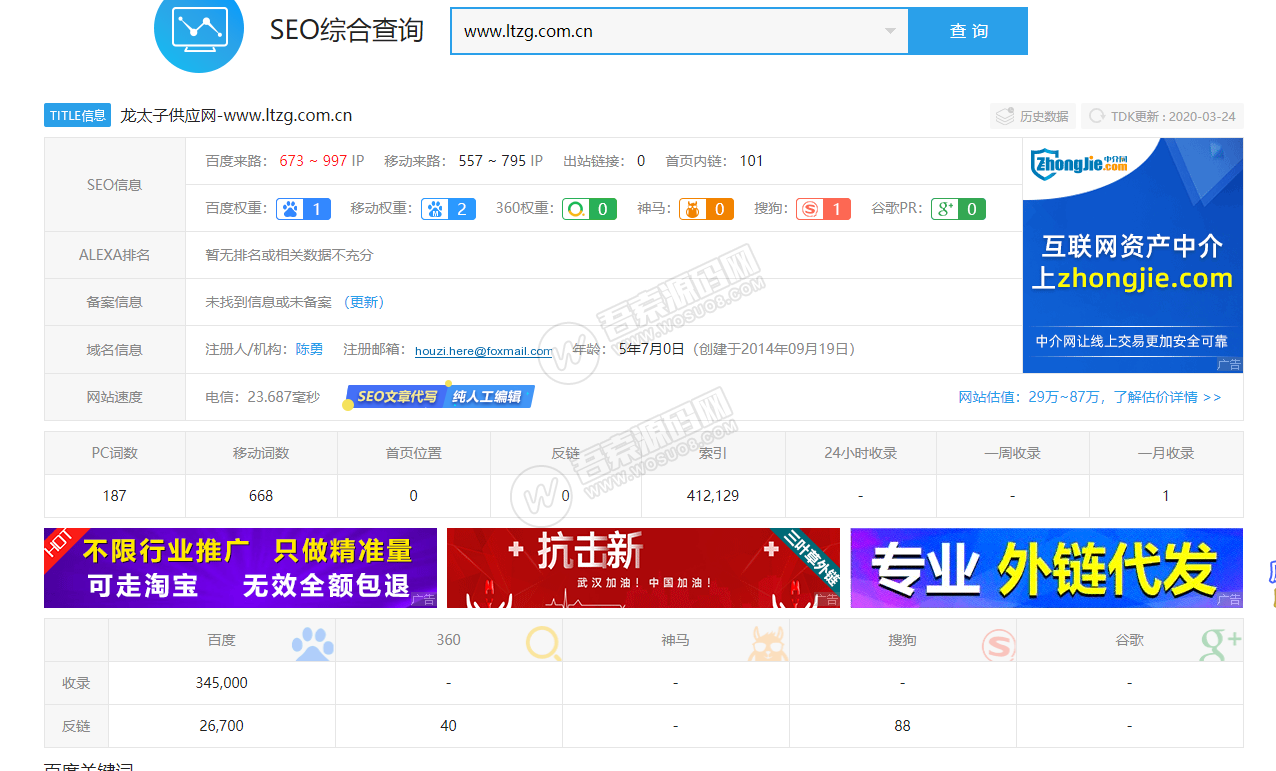The height and width of the screenshot is (771, 1276).
Task: Focus the www.ltzg.com.cn domain input field
Action: 680,31
